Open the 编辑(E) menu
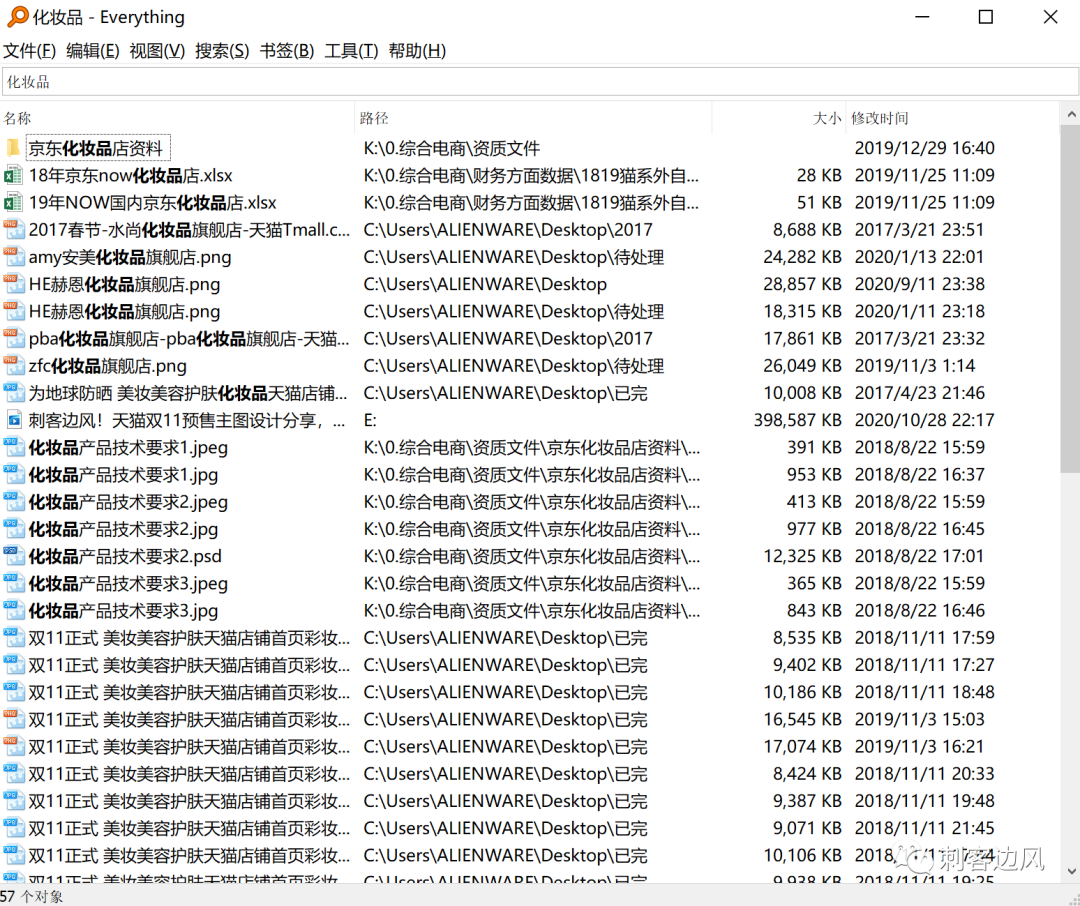 (x=93, y=51)
